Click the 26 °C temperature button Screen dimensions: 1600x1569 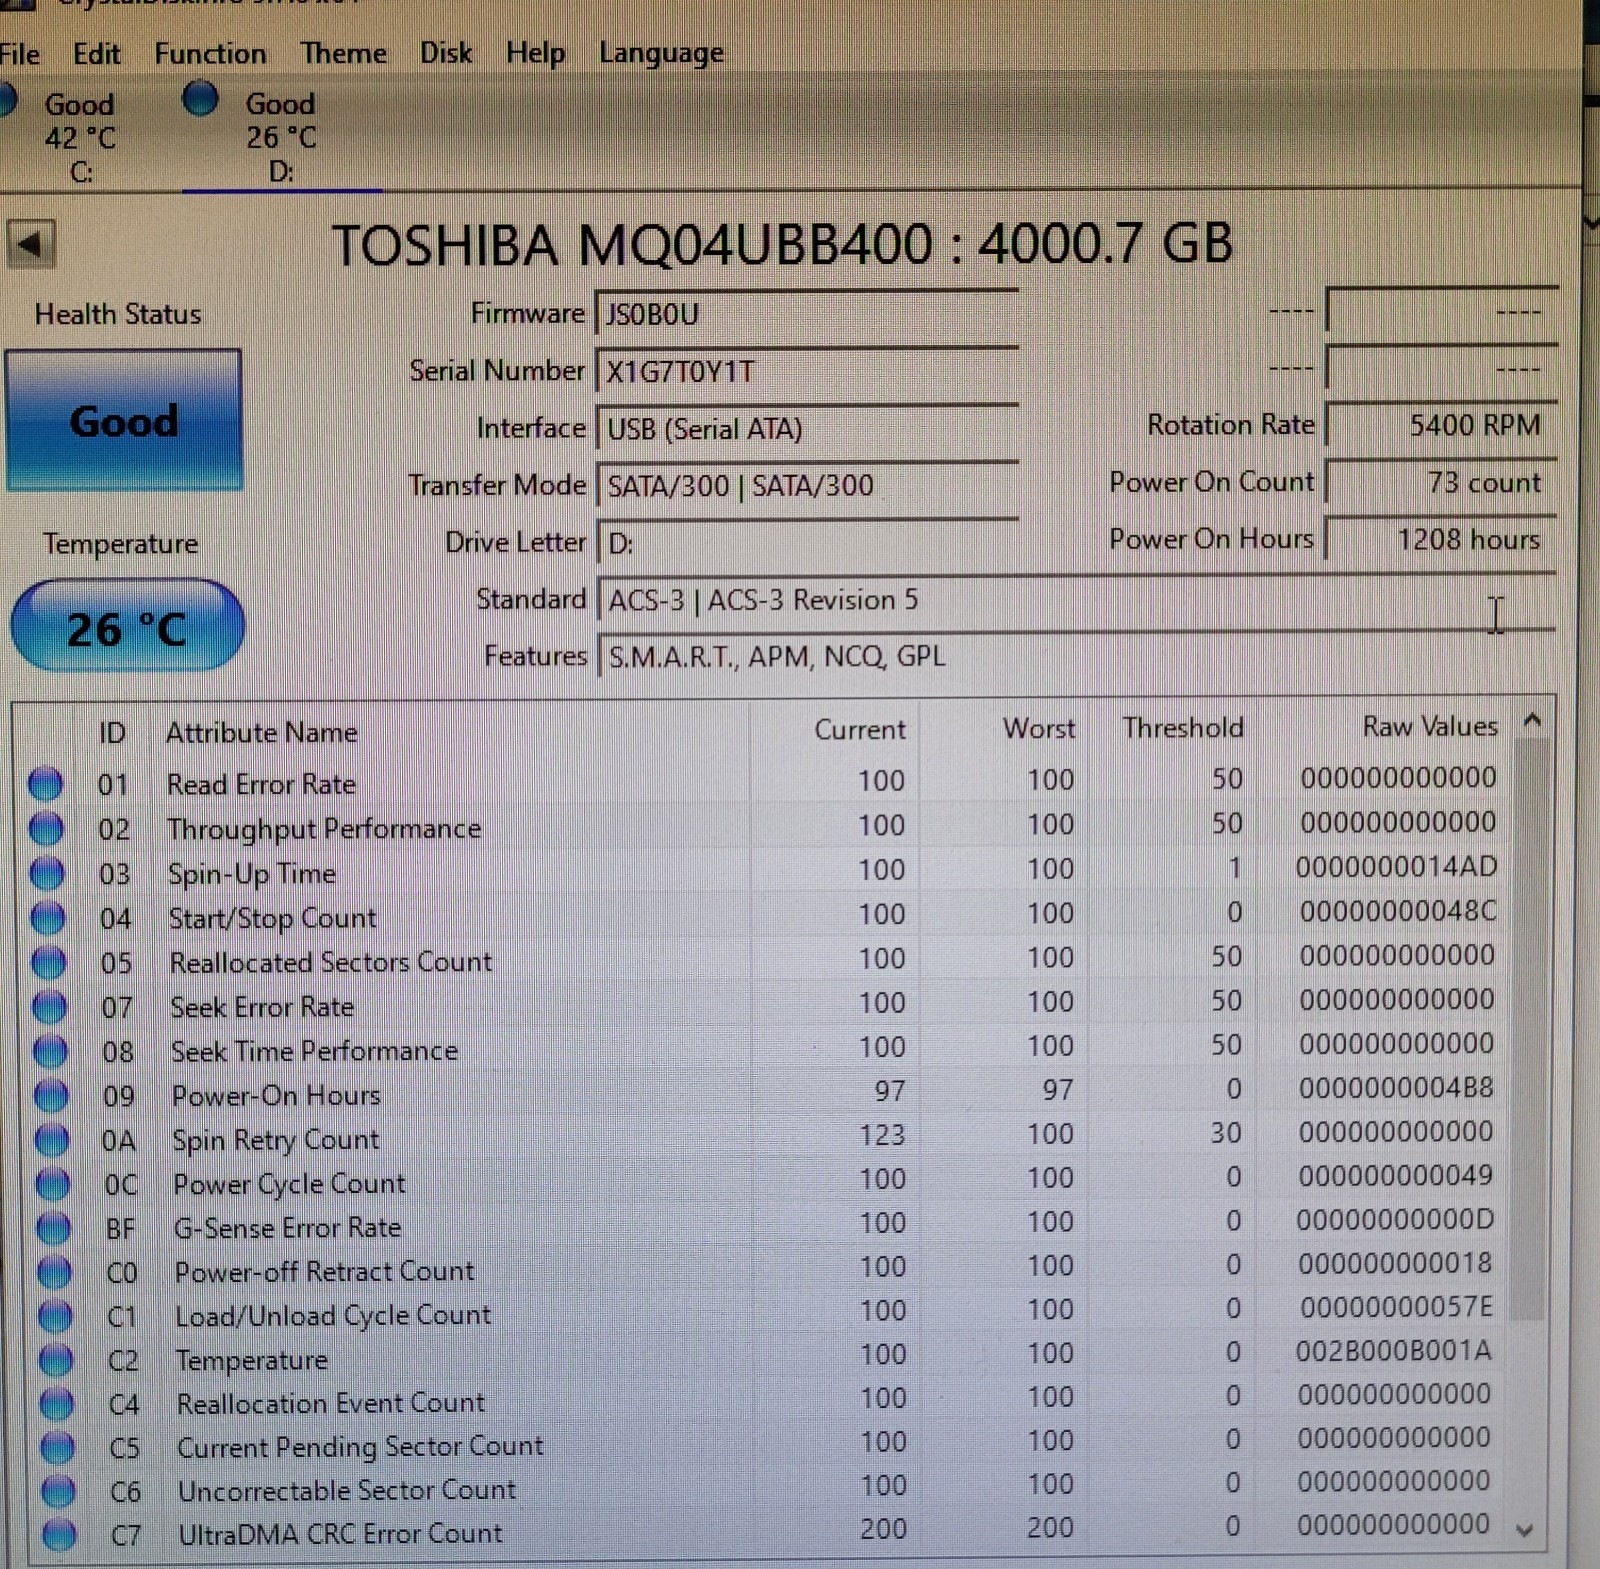[127, 627]
